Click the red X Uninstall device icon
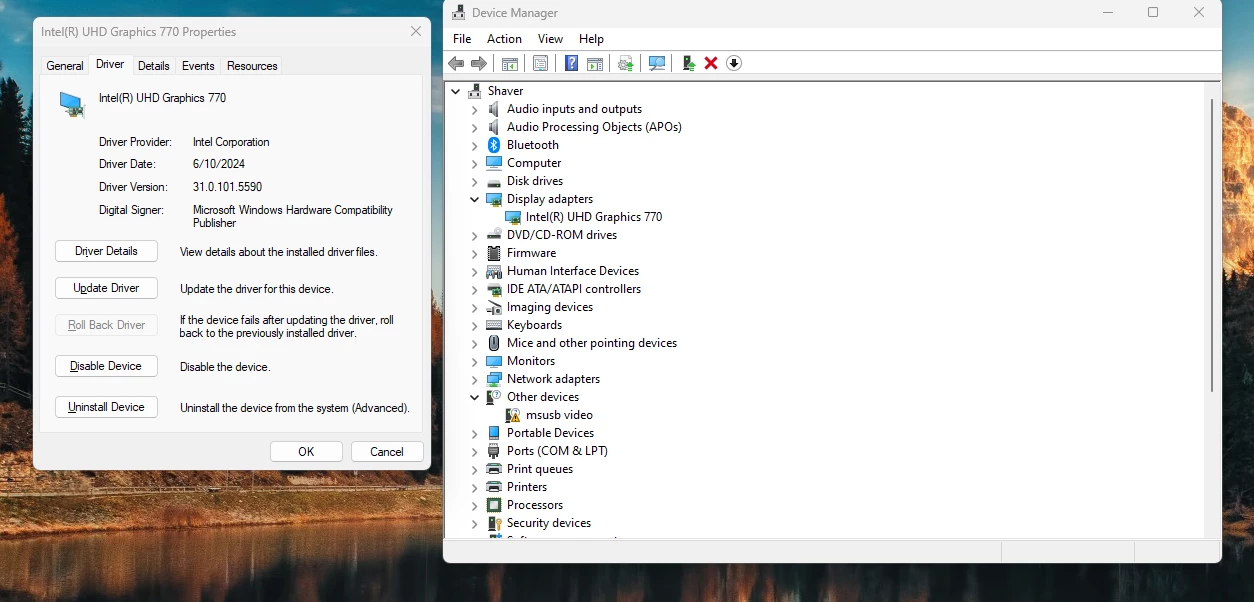 [711, 63]
